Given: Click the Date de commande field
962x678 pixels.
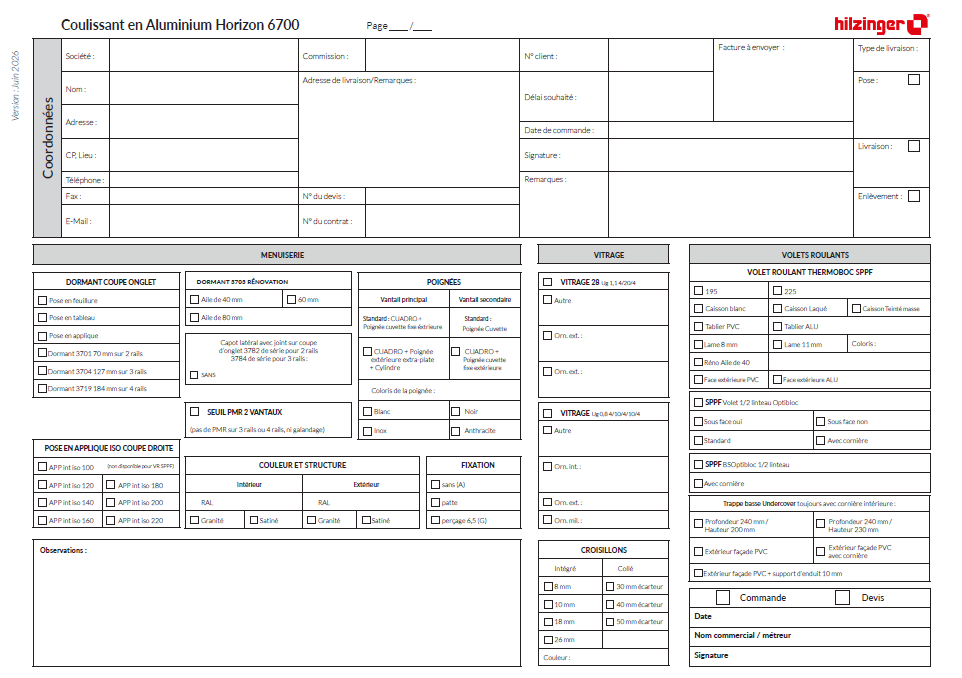Looking at the screenshot, I should (x=730, y=130).
